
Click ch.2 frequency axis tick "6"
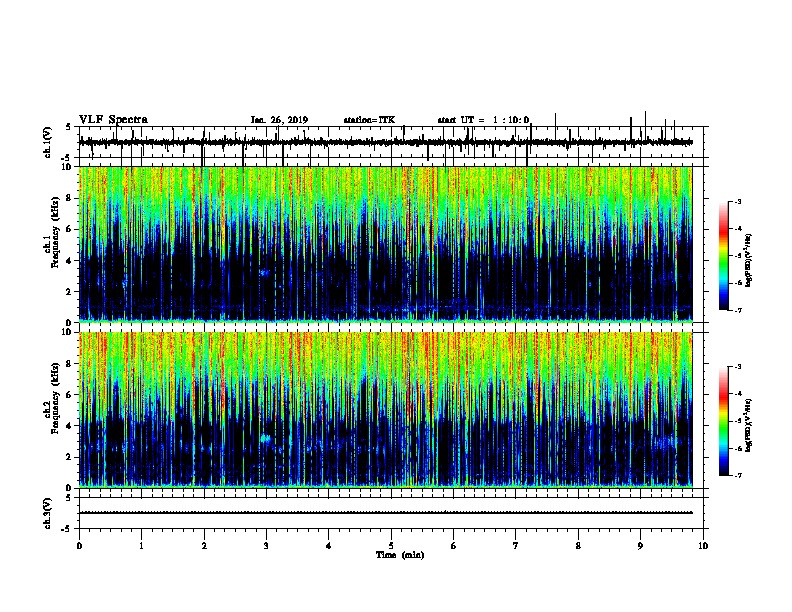pos(70,395)
